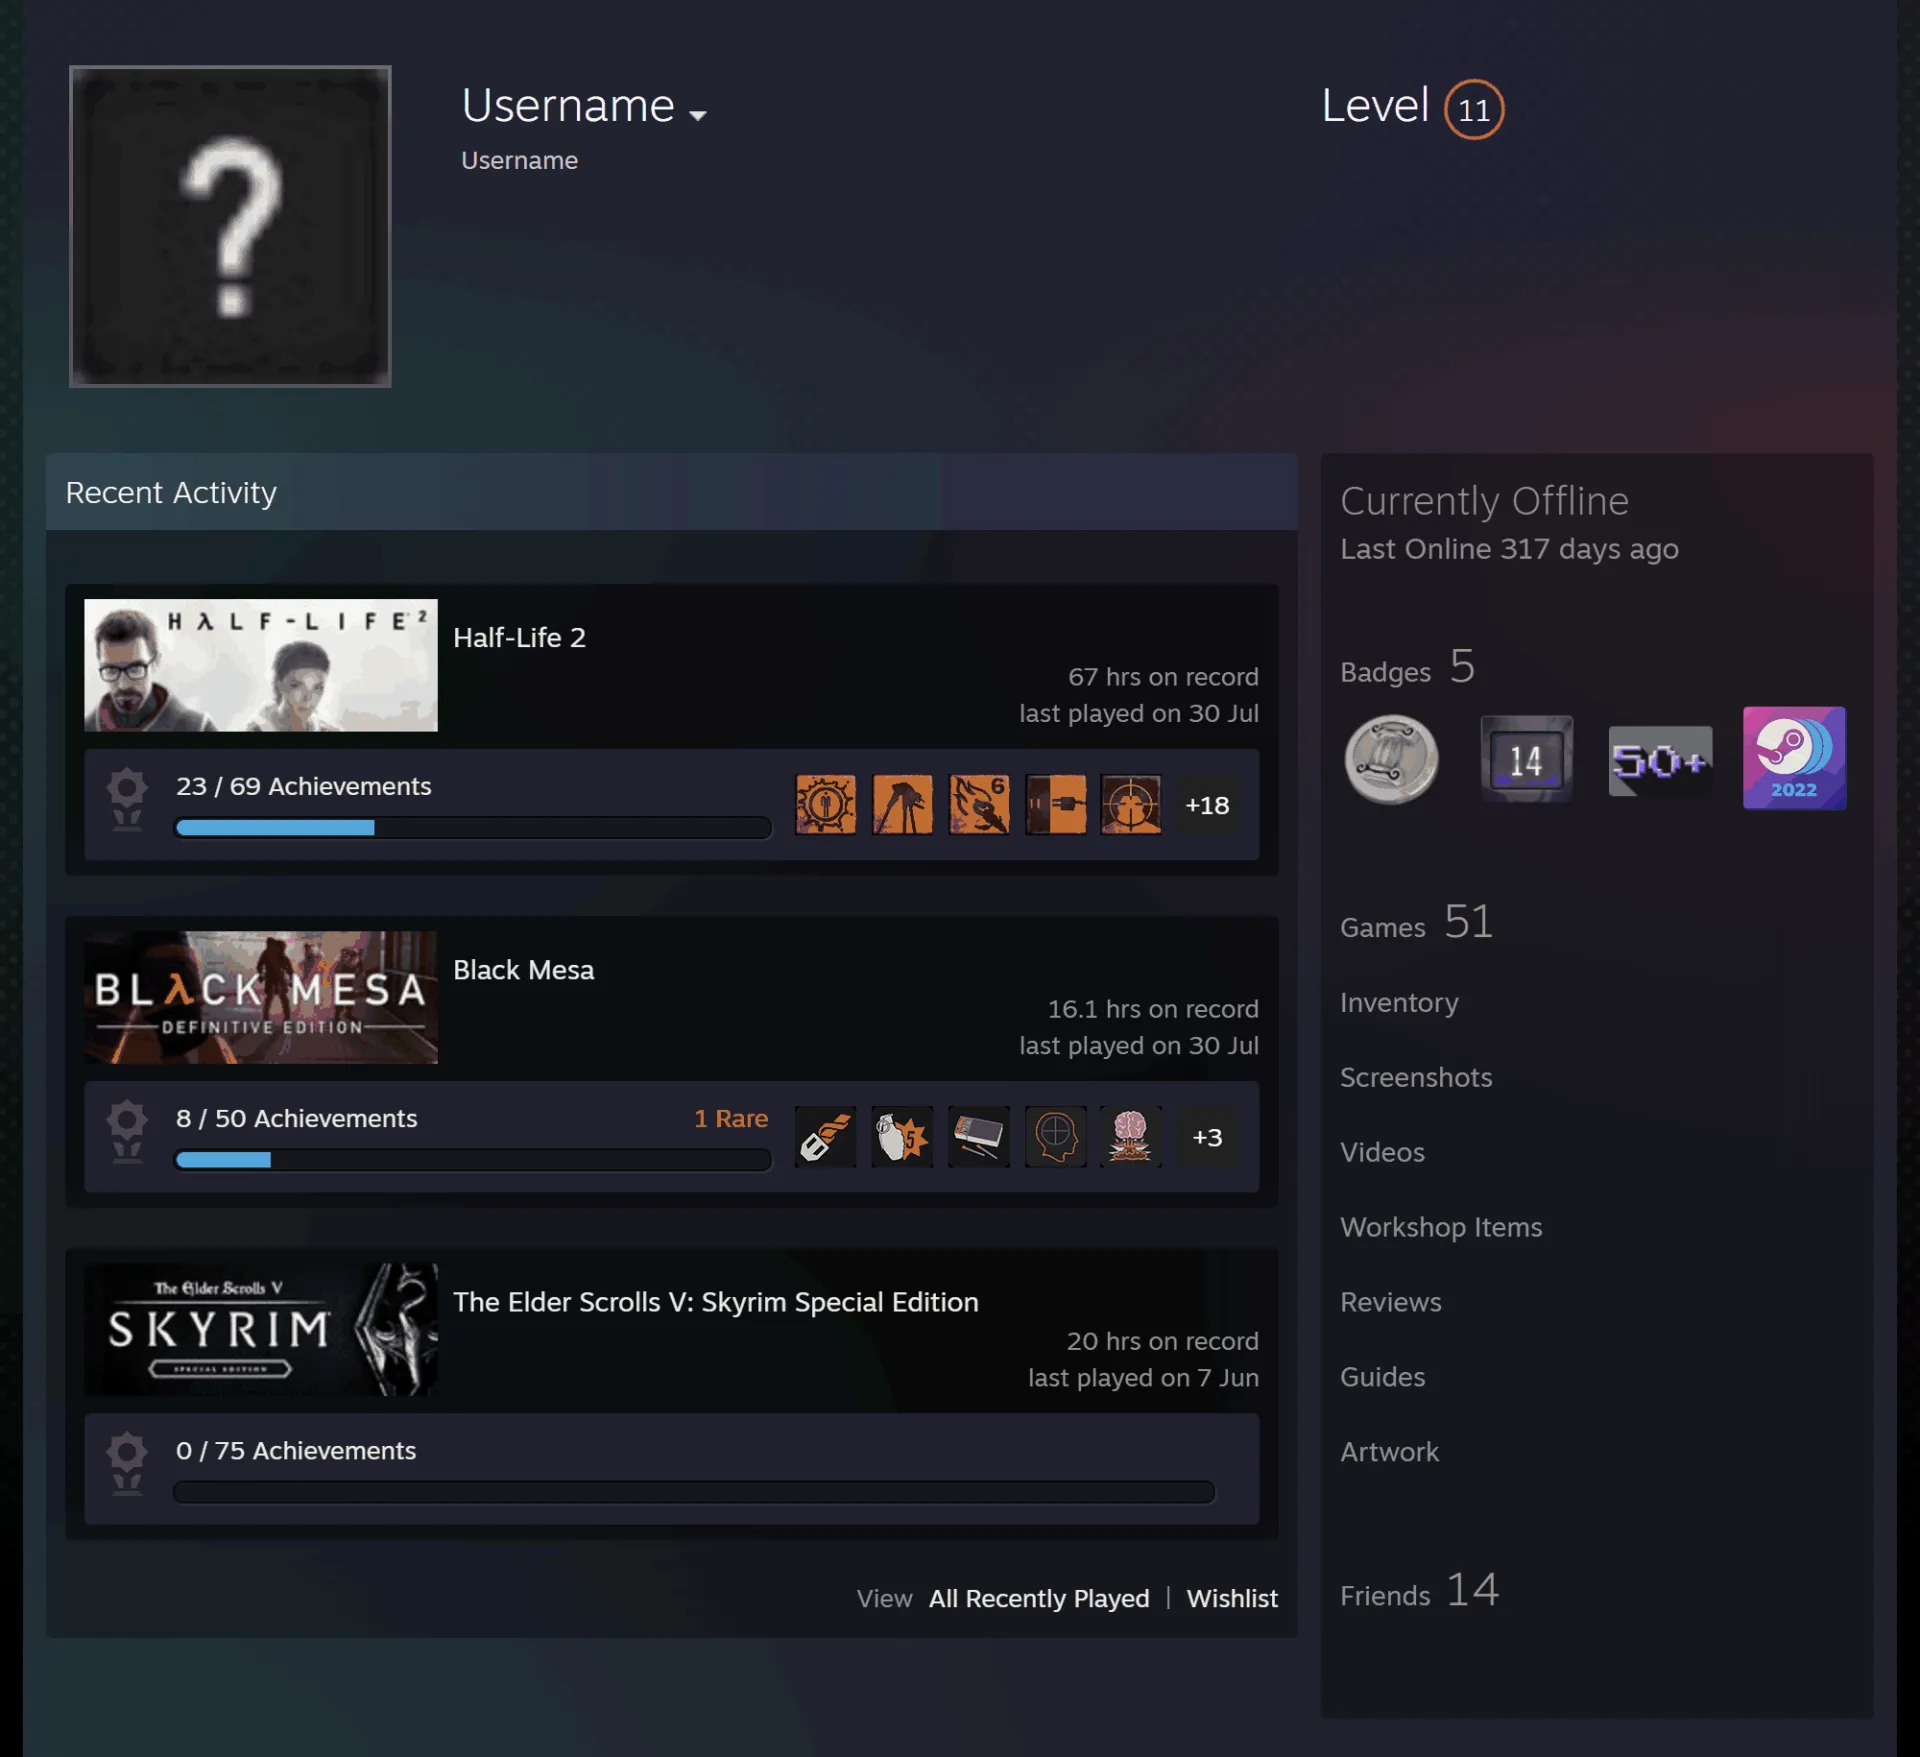
Task: Open the profile avatar image
Action: (230, 226)
